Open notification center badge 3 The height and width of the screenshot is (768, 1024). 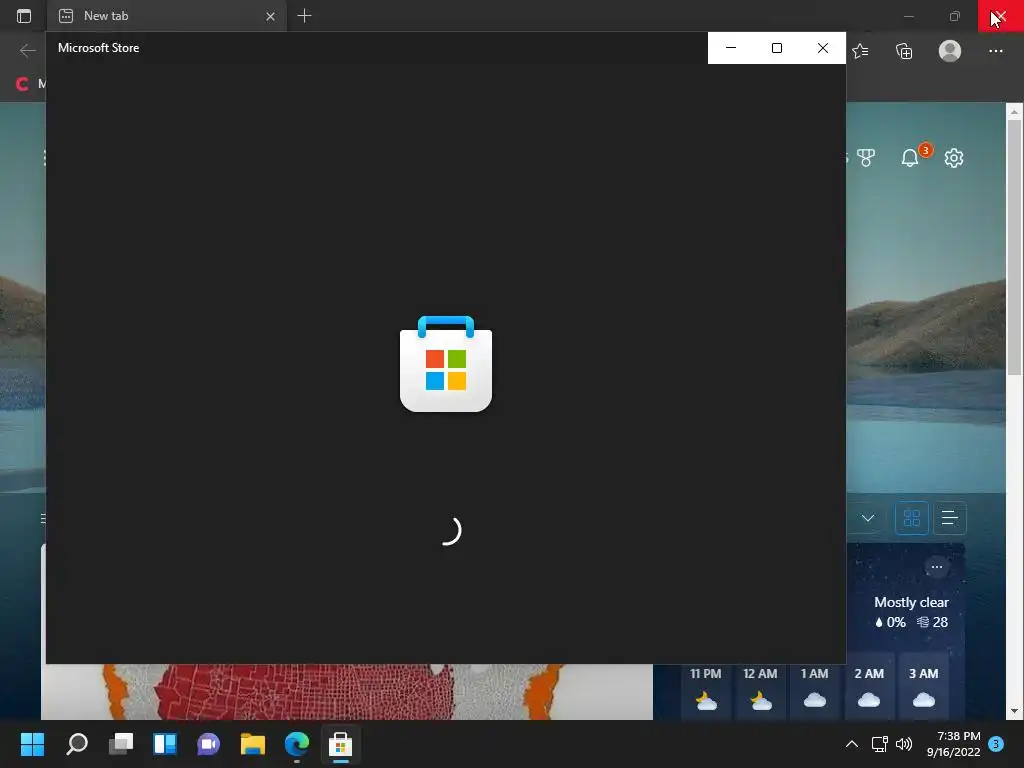click(x=996, y=744)
